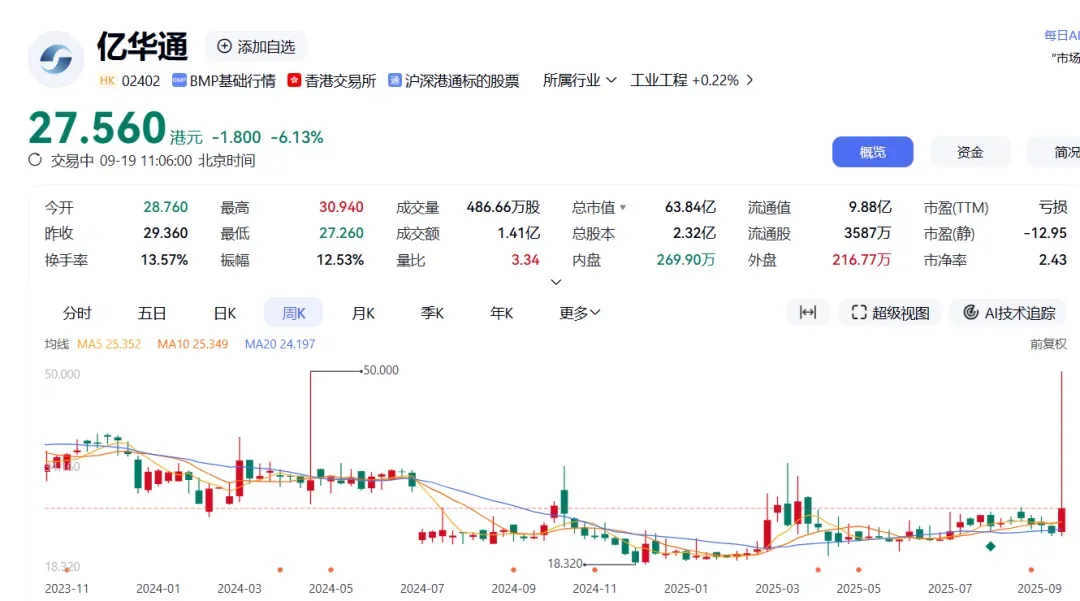This screenshot has height=601, width=1080.
Task: Click the 换手率 value 13.57%
Action: [x=164, y=260]
